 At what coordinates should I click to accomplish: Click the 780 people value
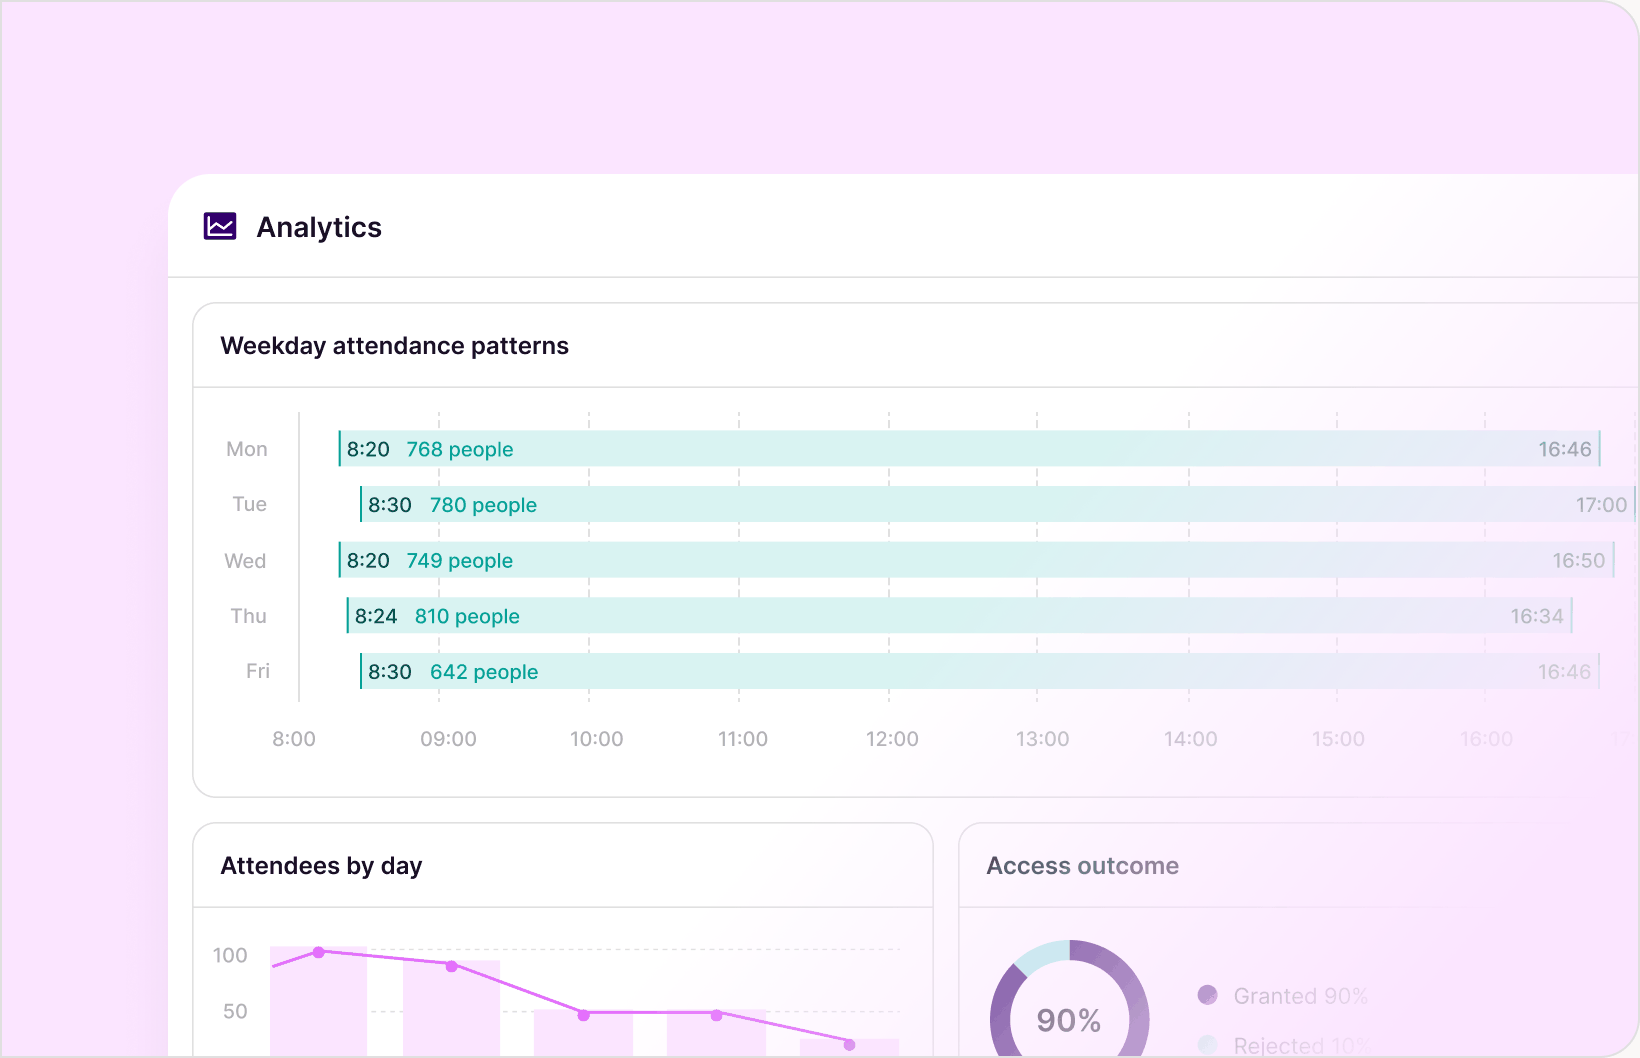tap(483, 505)
